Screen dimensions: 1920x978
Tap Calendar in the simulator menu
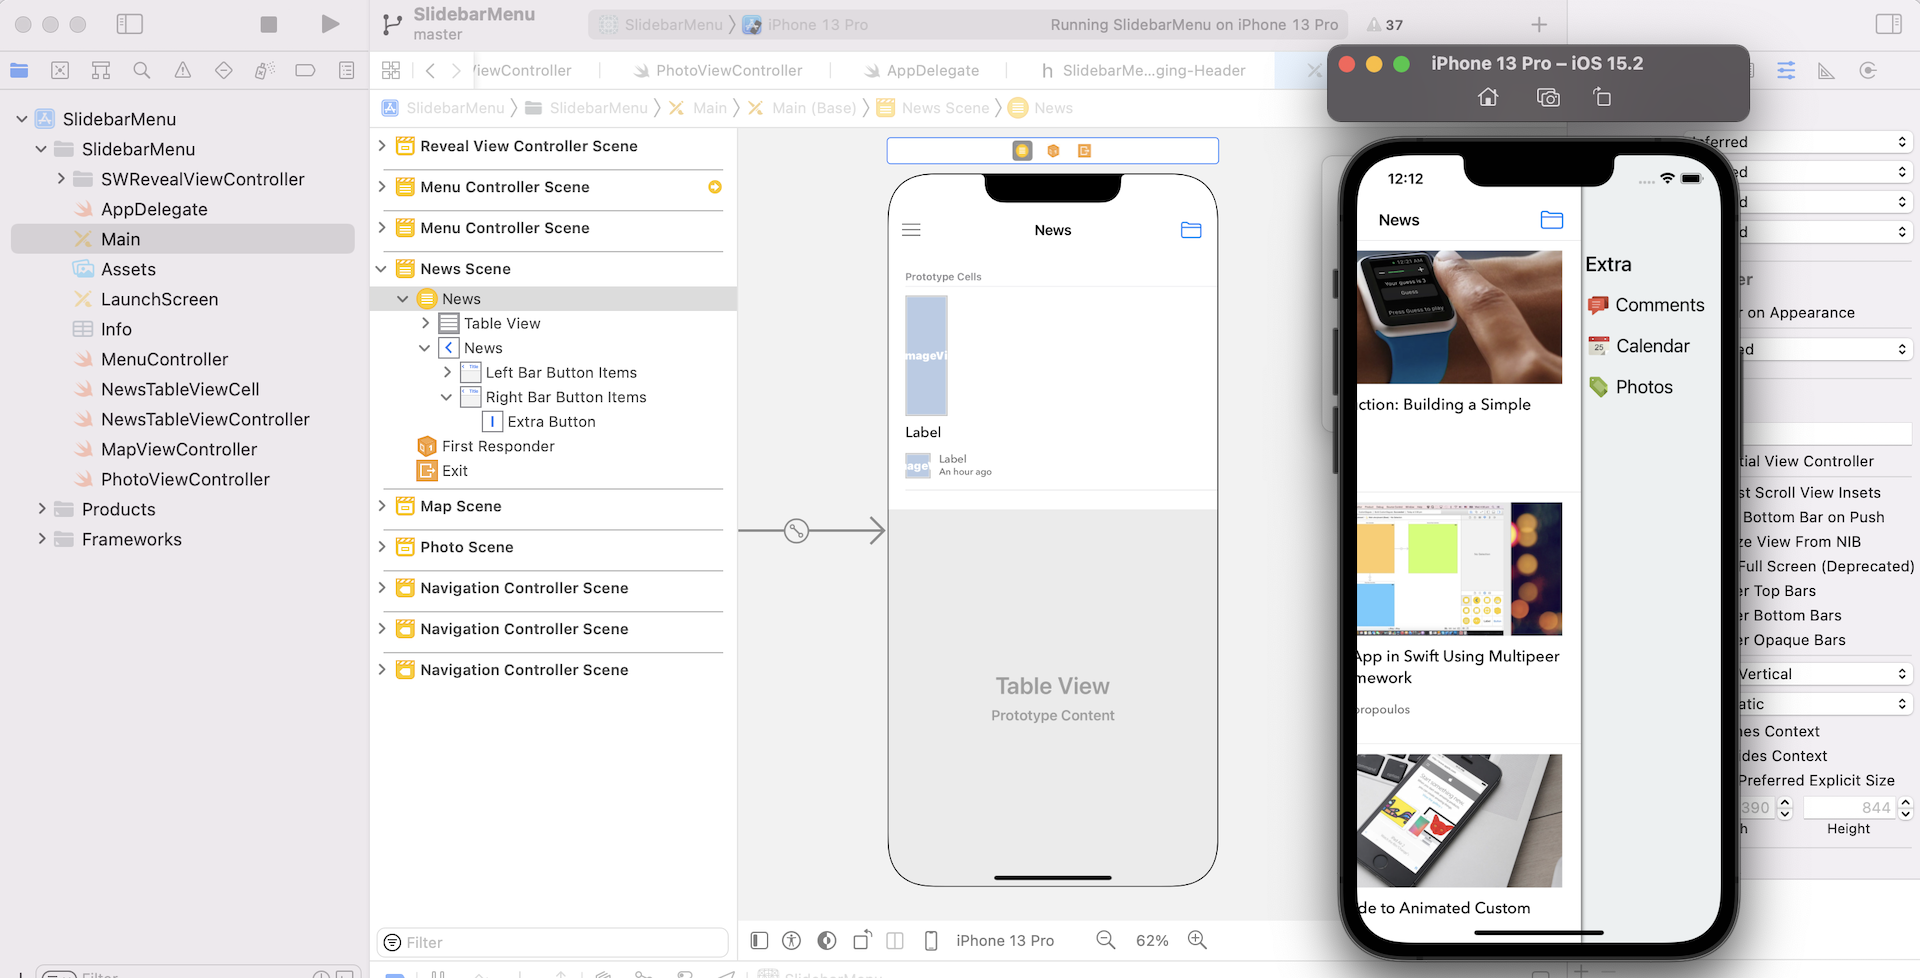[1652, 346]
